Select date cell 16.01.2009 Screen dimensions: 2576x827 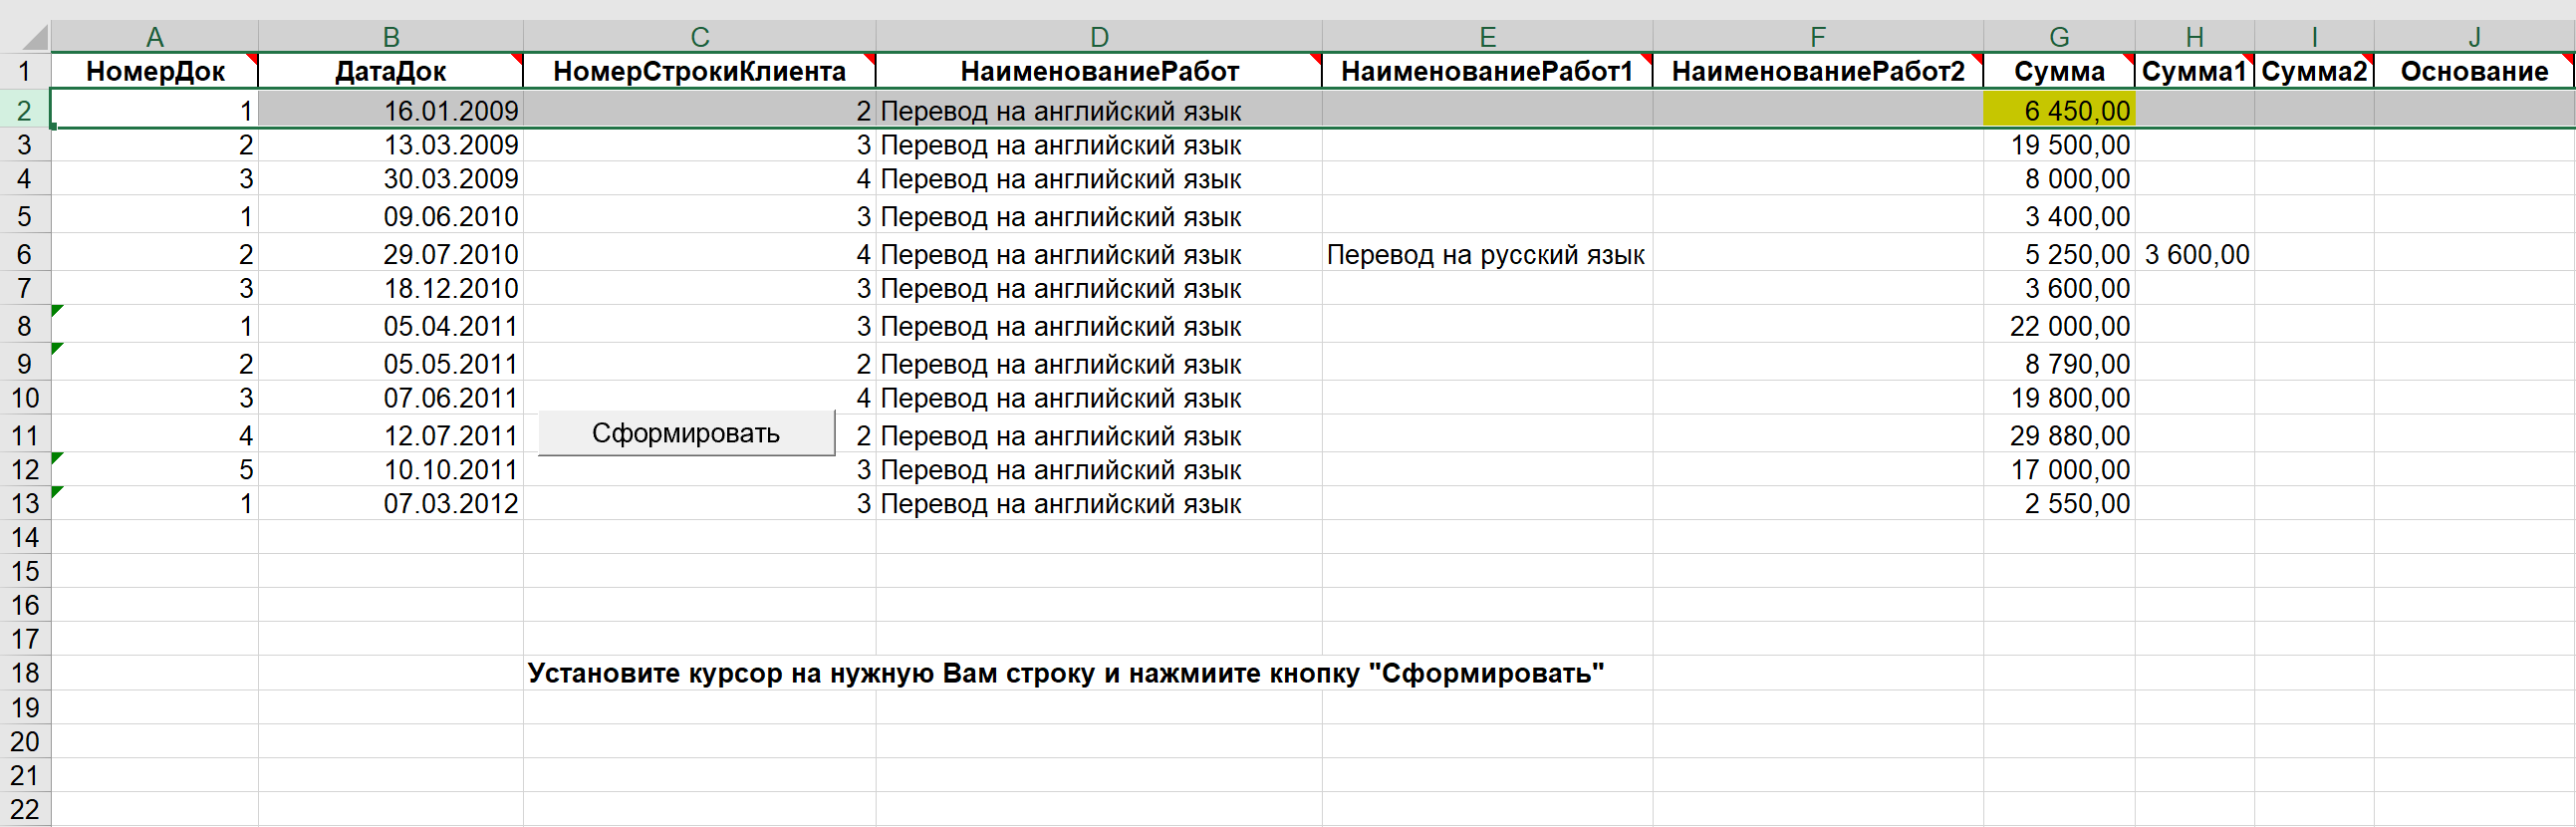click(x=391, y=110)
